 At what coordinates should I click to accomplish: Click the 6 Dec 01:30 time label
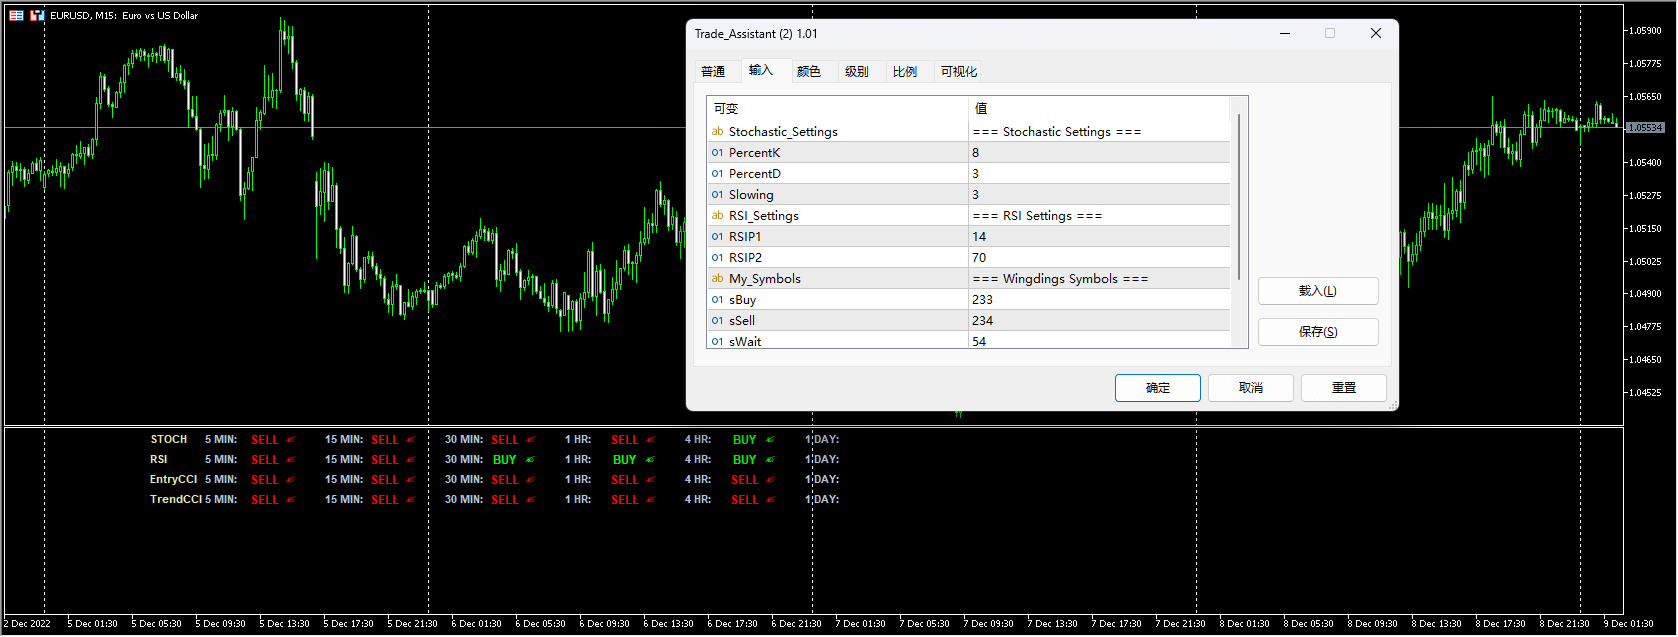477,624
